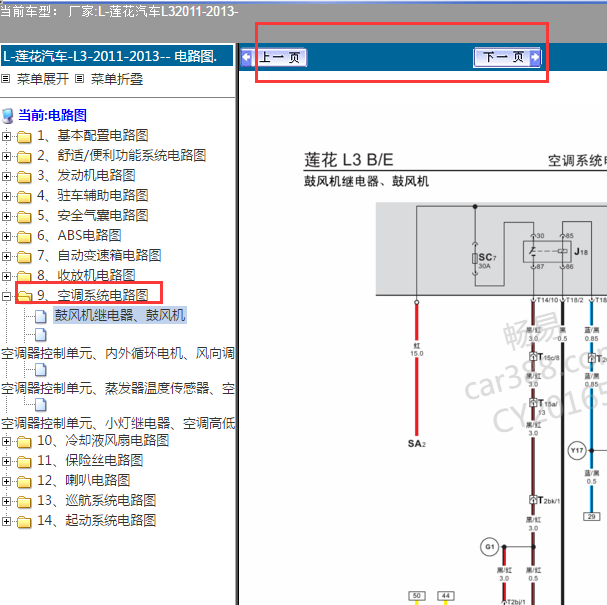Open 7、自动变速箱电路图 category

(x=99, y=255)
